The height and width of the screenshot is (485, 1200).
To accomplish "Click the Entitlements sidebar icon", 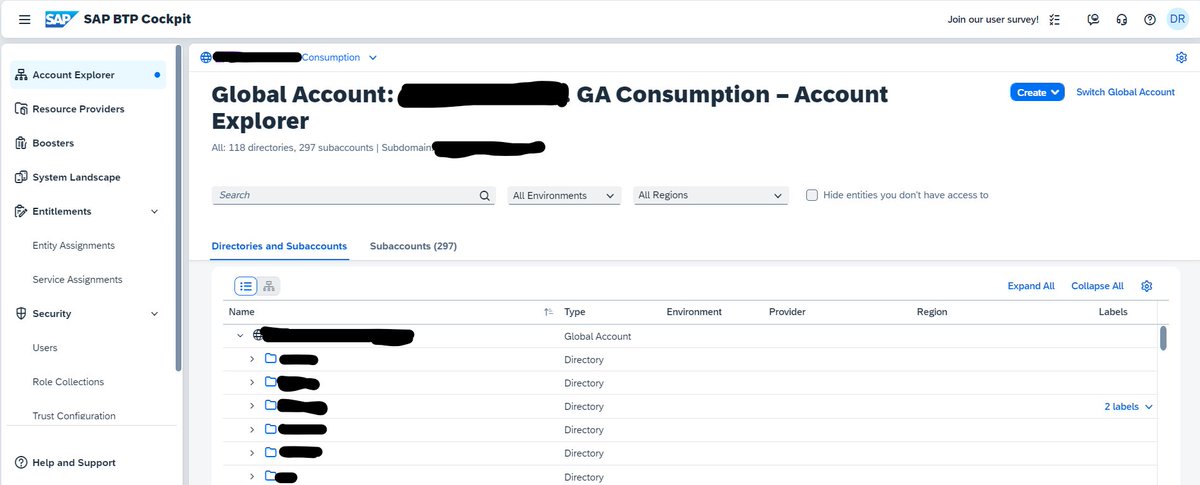I will [21, 211].
